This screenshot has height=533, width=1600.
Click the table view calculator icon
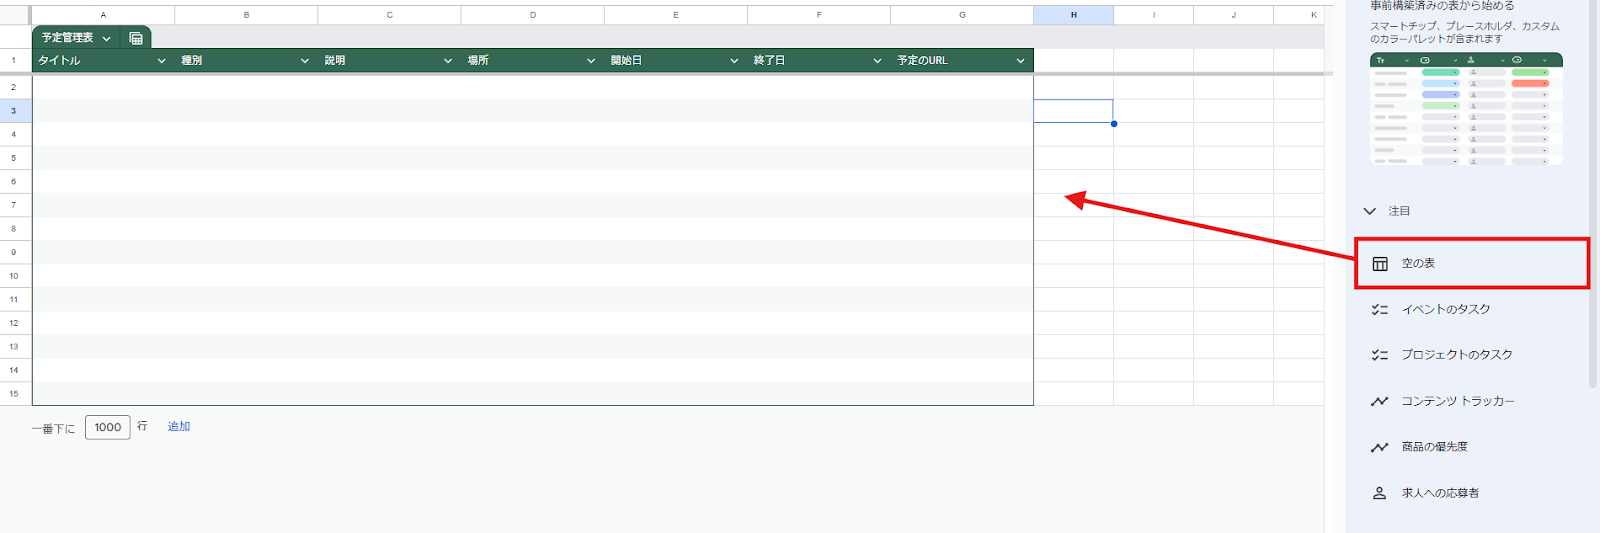pos(136,38)
